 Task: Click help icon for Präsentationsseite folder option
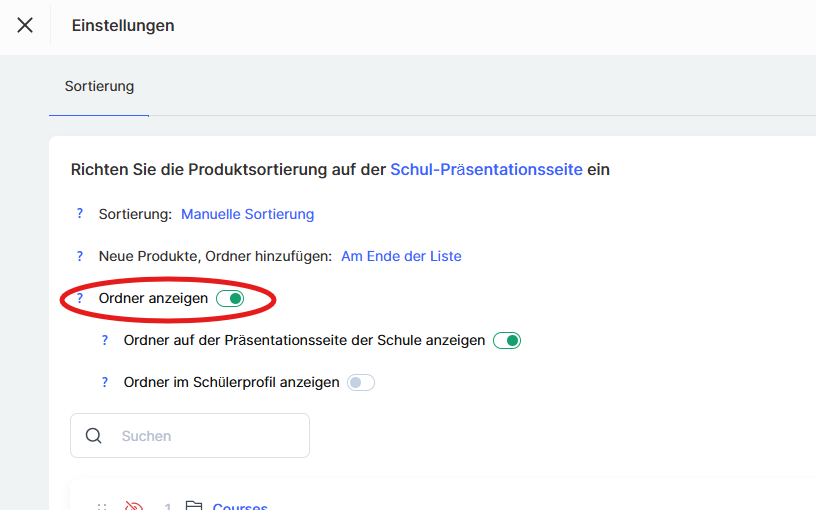105,340
